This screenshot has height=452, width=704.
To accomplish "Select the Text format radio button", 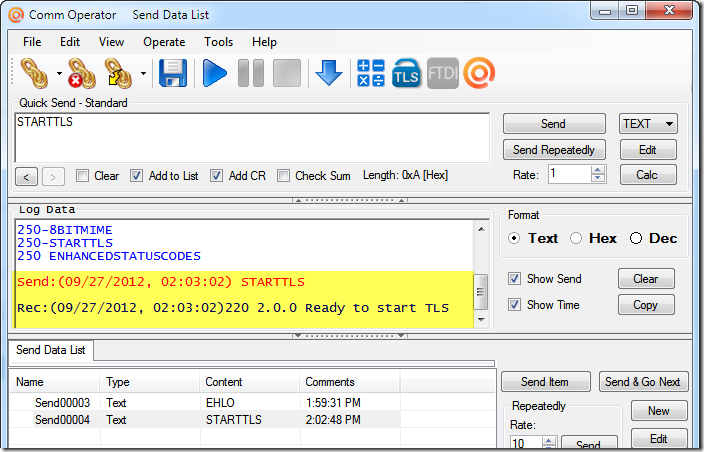I will coord(515,238).
